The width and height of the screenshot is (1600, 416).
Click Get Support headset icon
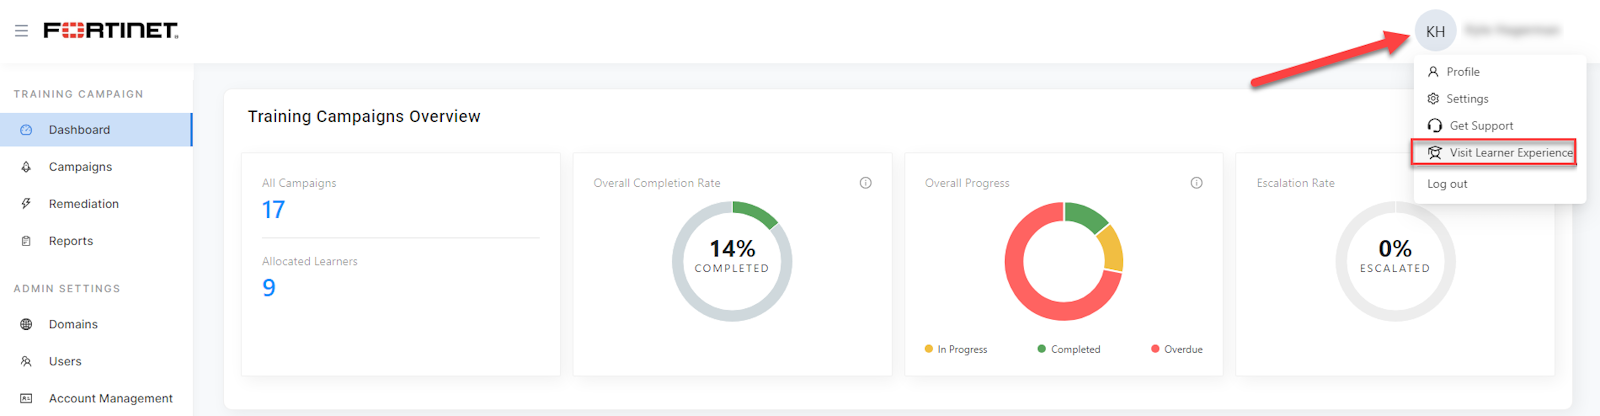coord(1434,126)
